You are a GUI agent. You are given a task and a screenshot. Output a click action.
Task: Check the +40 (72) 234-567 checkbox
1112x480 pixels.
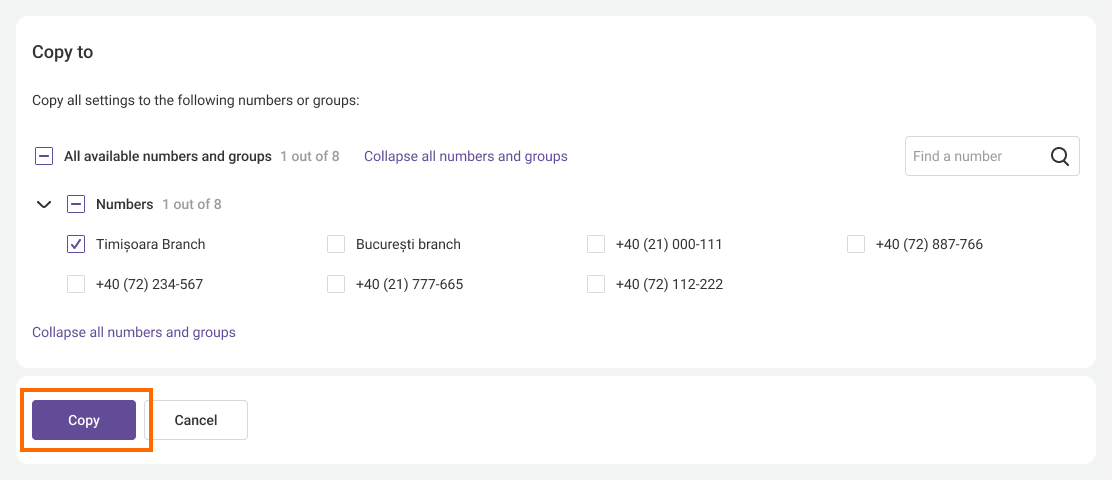(76, 284)
